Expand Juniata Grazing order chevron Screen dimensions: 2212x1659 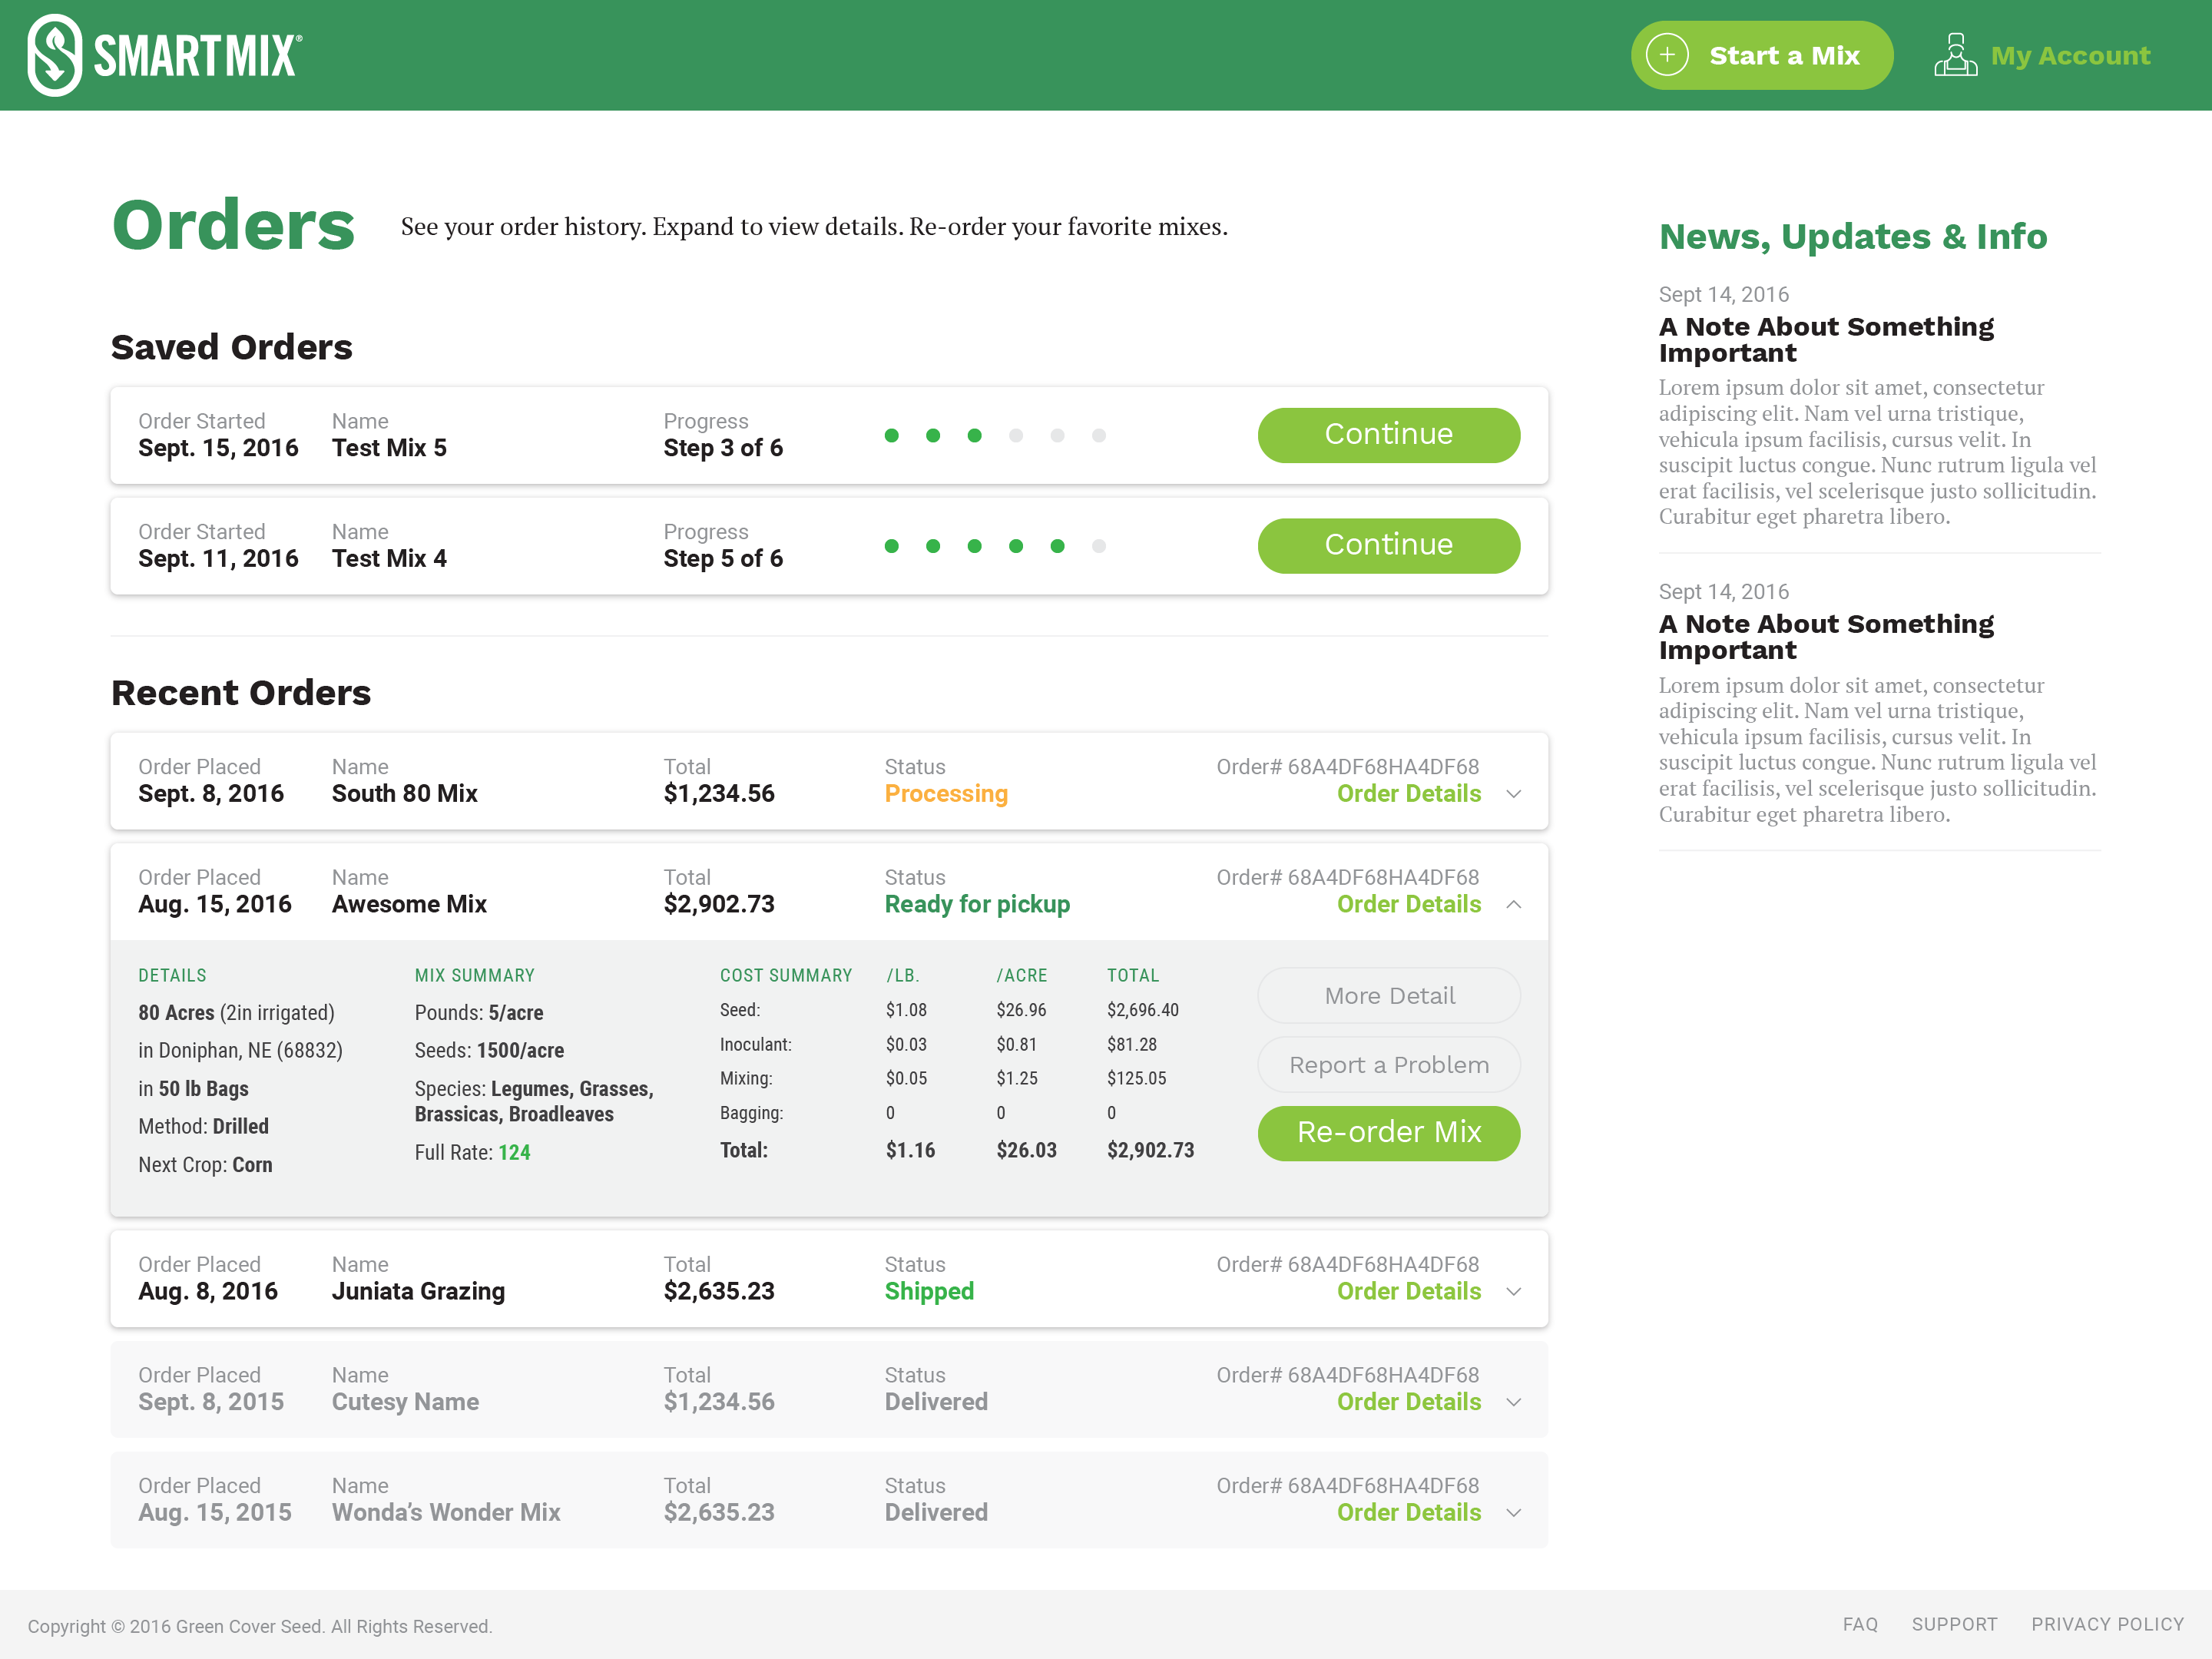click(x=1513, y=1291)
